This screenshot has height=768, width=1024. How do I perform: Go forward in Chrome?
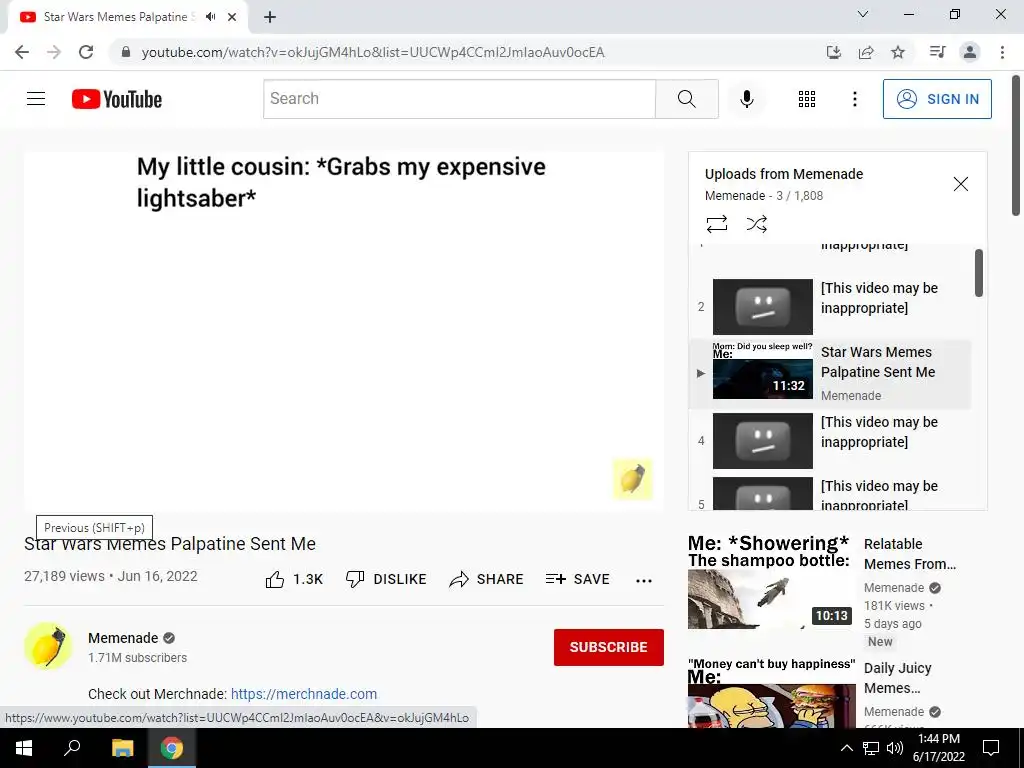54,52
